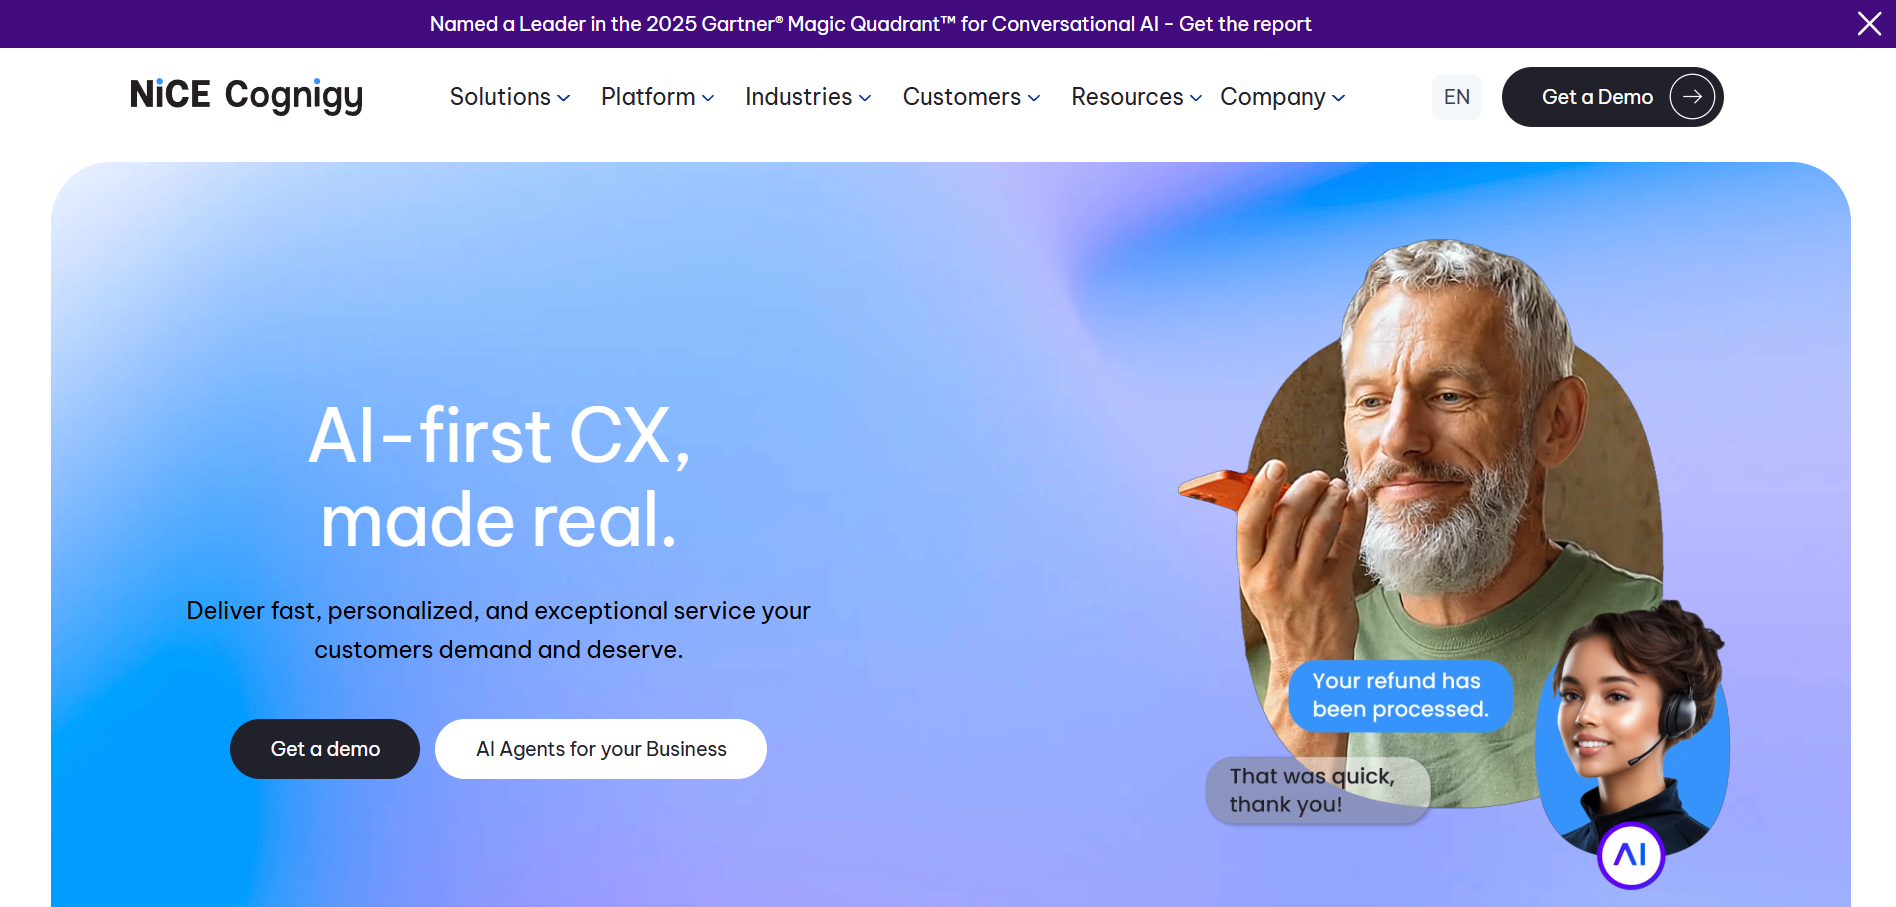
Task: Click the headset agent avatar
Action: [x=1633, y=724]
